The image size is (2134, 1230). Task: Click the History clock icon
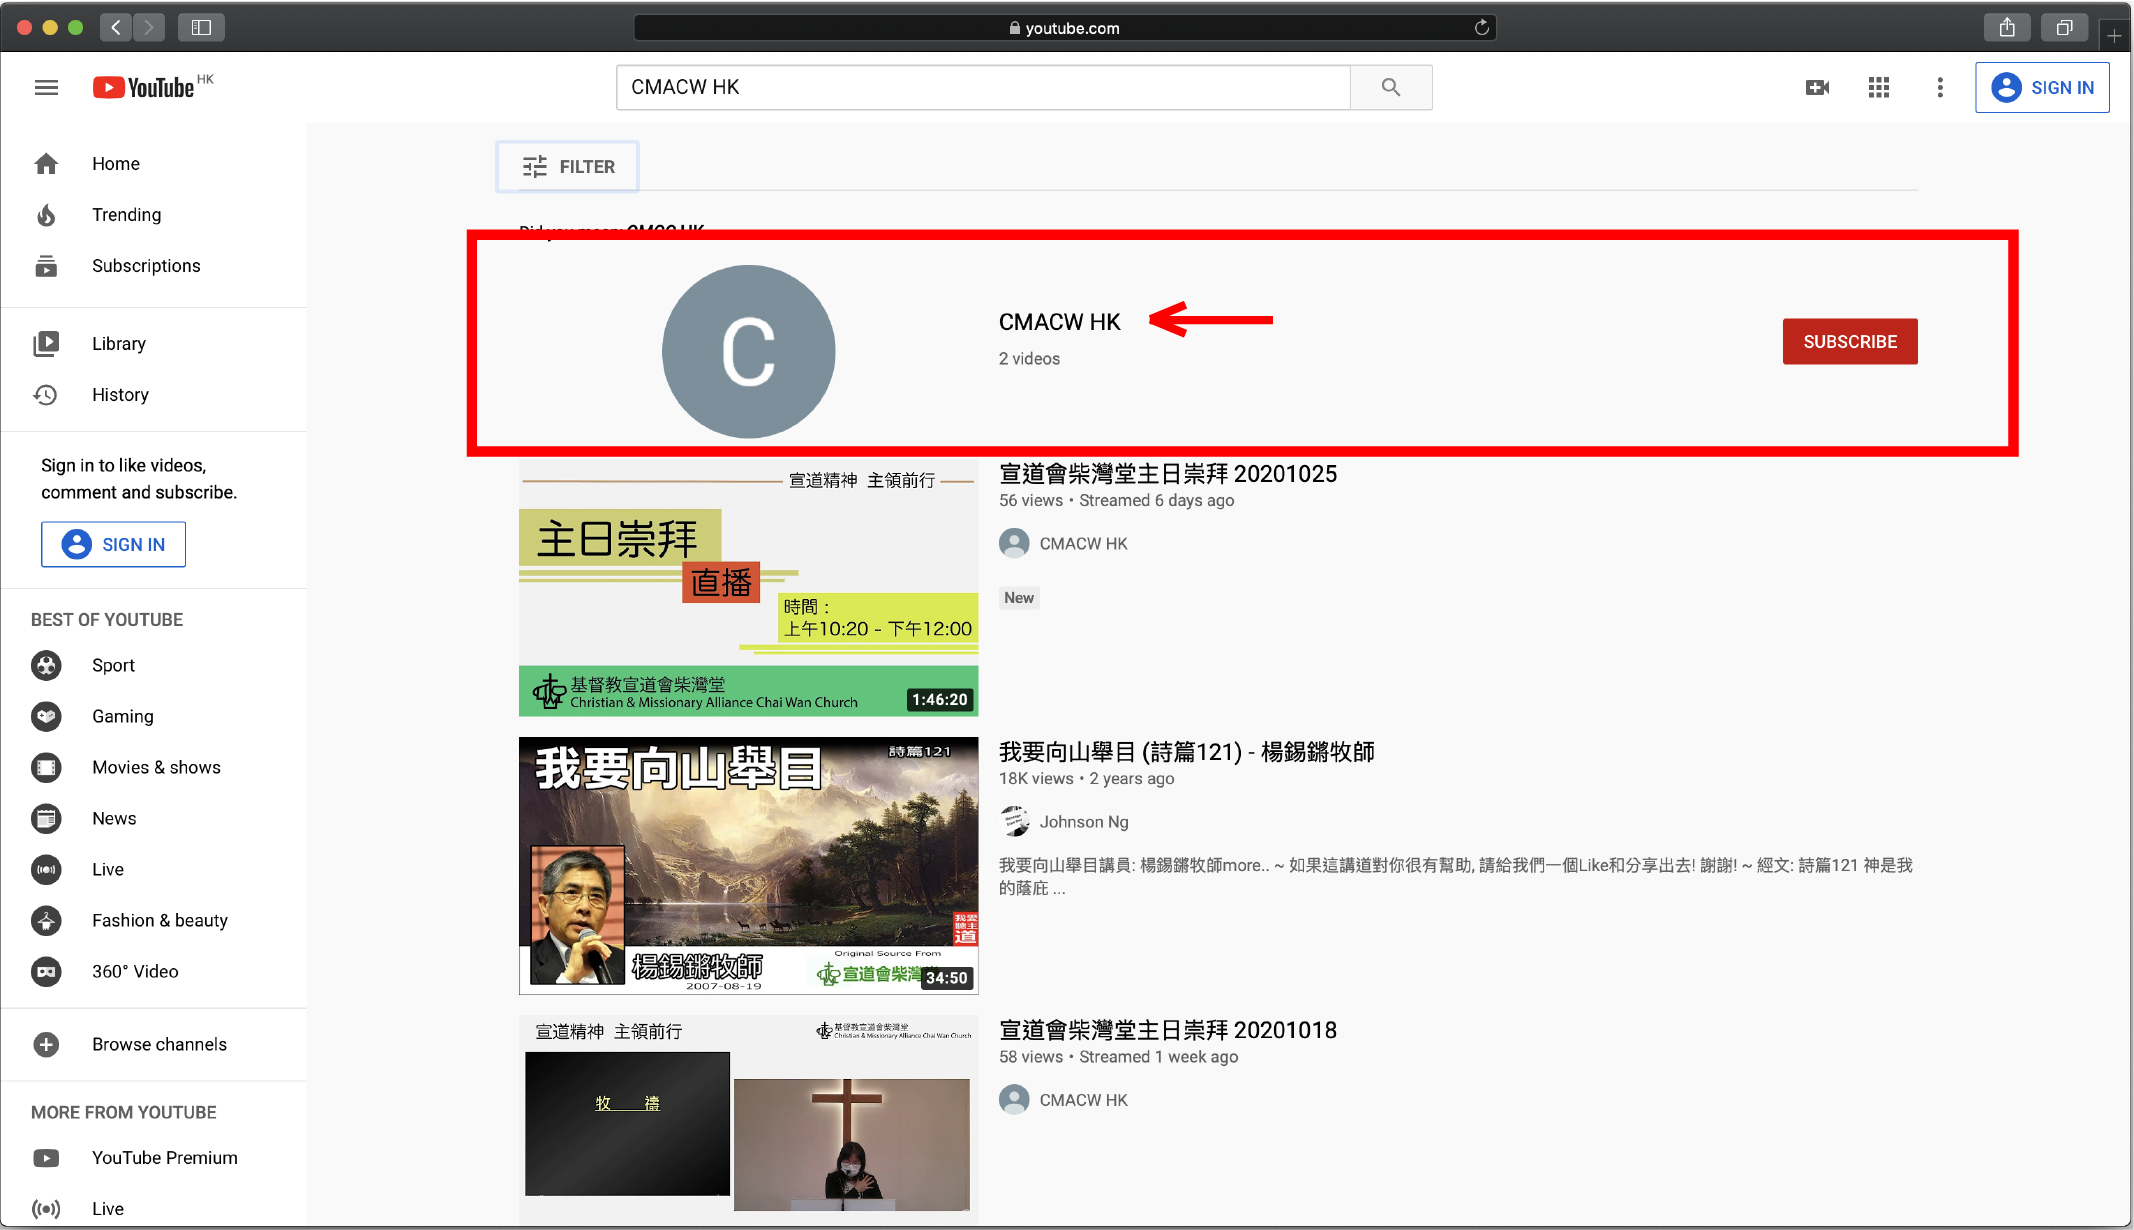click(46, 395)
